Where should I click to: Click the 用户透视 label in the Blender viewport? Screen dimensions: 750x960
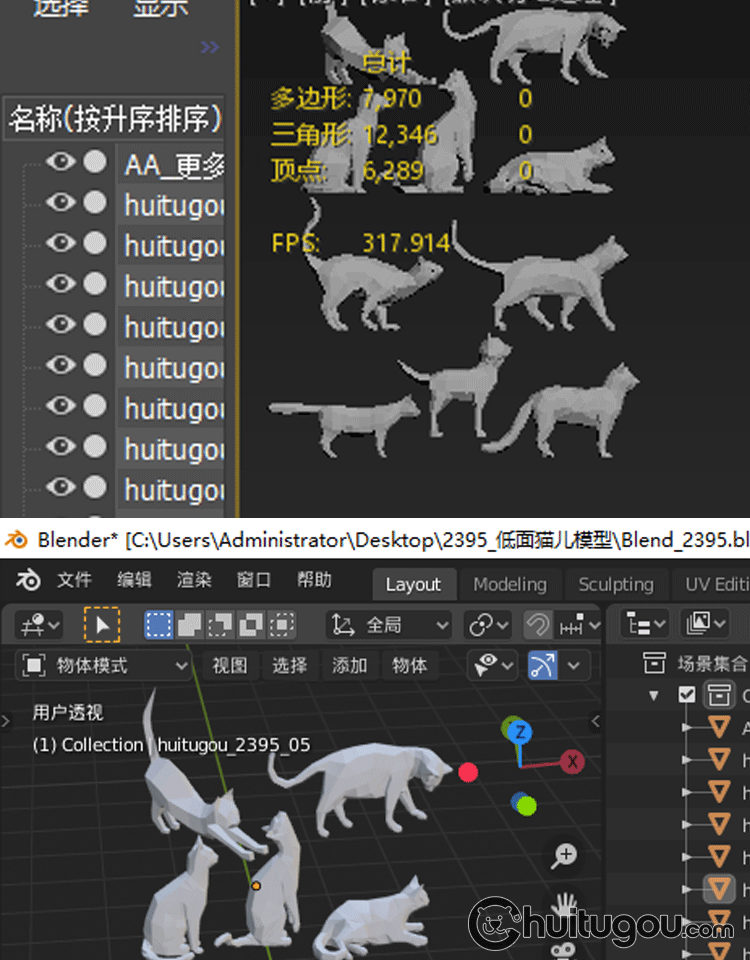(68, 712)
